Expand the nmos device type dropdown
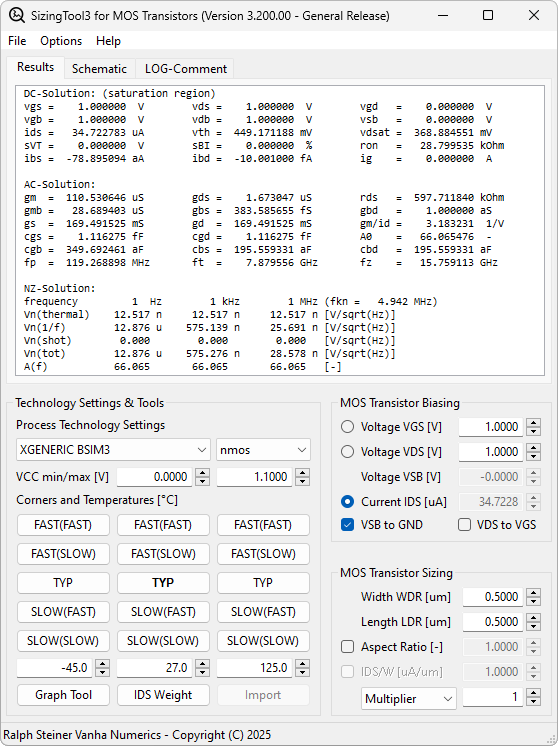558x746 pixels. pyautogui.click(x=264, y=450)
